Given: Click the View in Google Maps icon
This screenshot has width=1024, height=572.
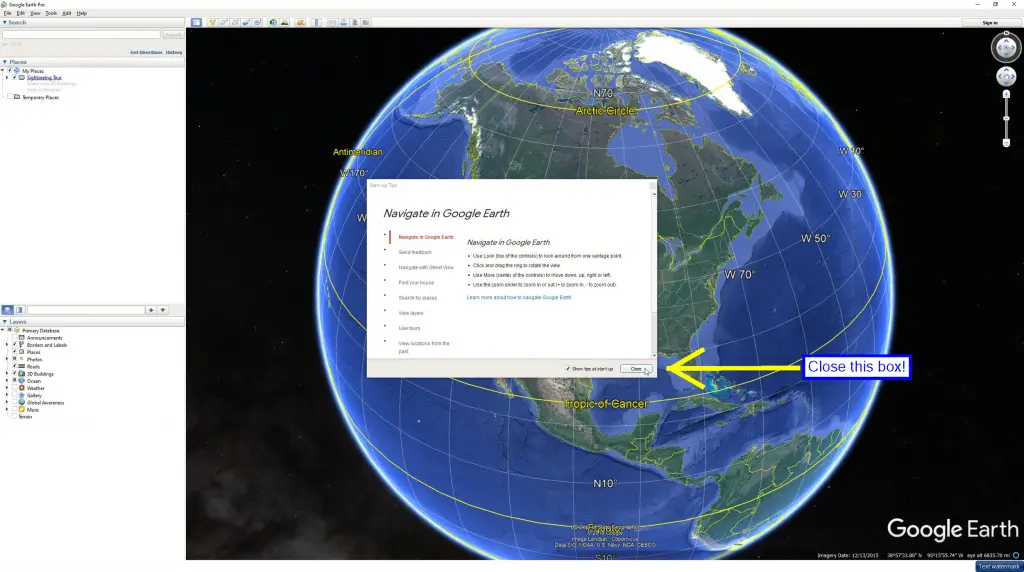Looking at the screenshot, I should 366,22.
